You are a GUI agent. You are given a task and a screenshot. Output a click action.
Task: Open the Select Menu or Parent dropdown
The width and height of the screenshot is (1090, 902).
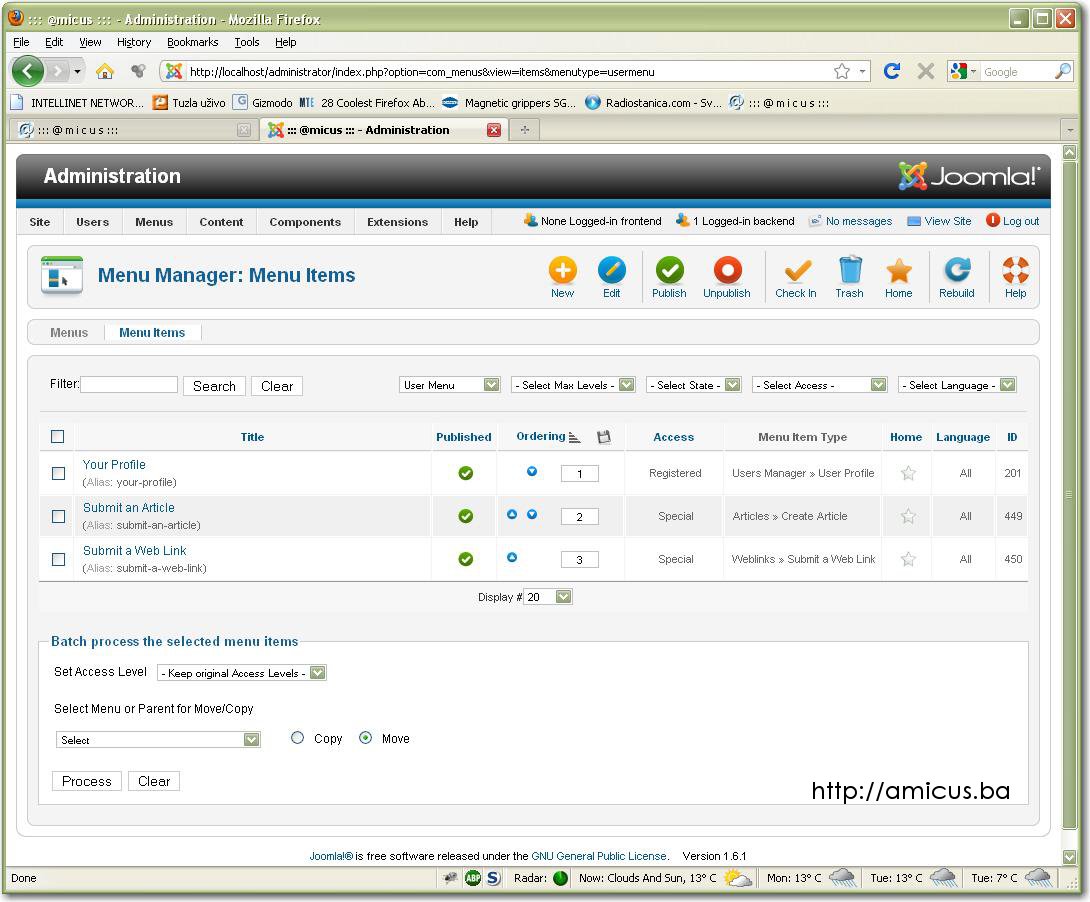click(158, 740)
